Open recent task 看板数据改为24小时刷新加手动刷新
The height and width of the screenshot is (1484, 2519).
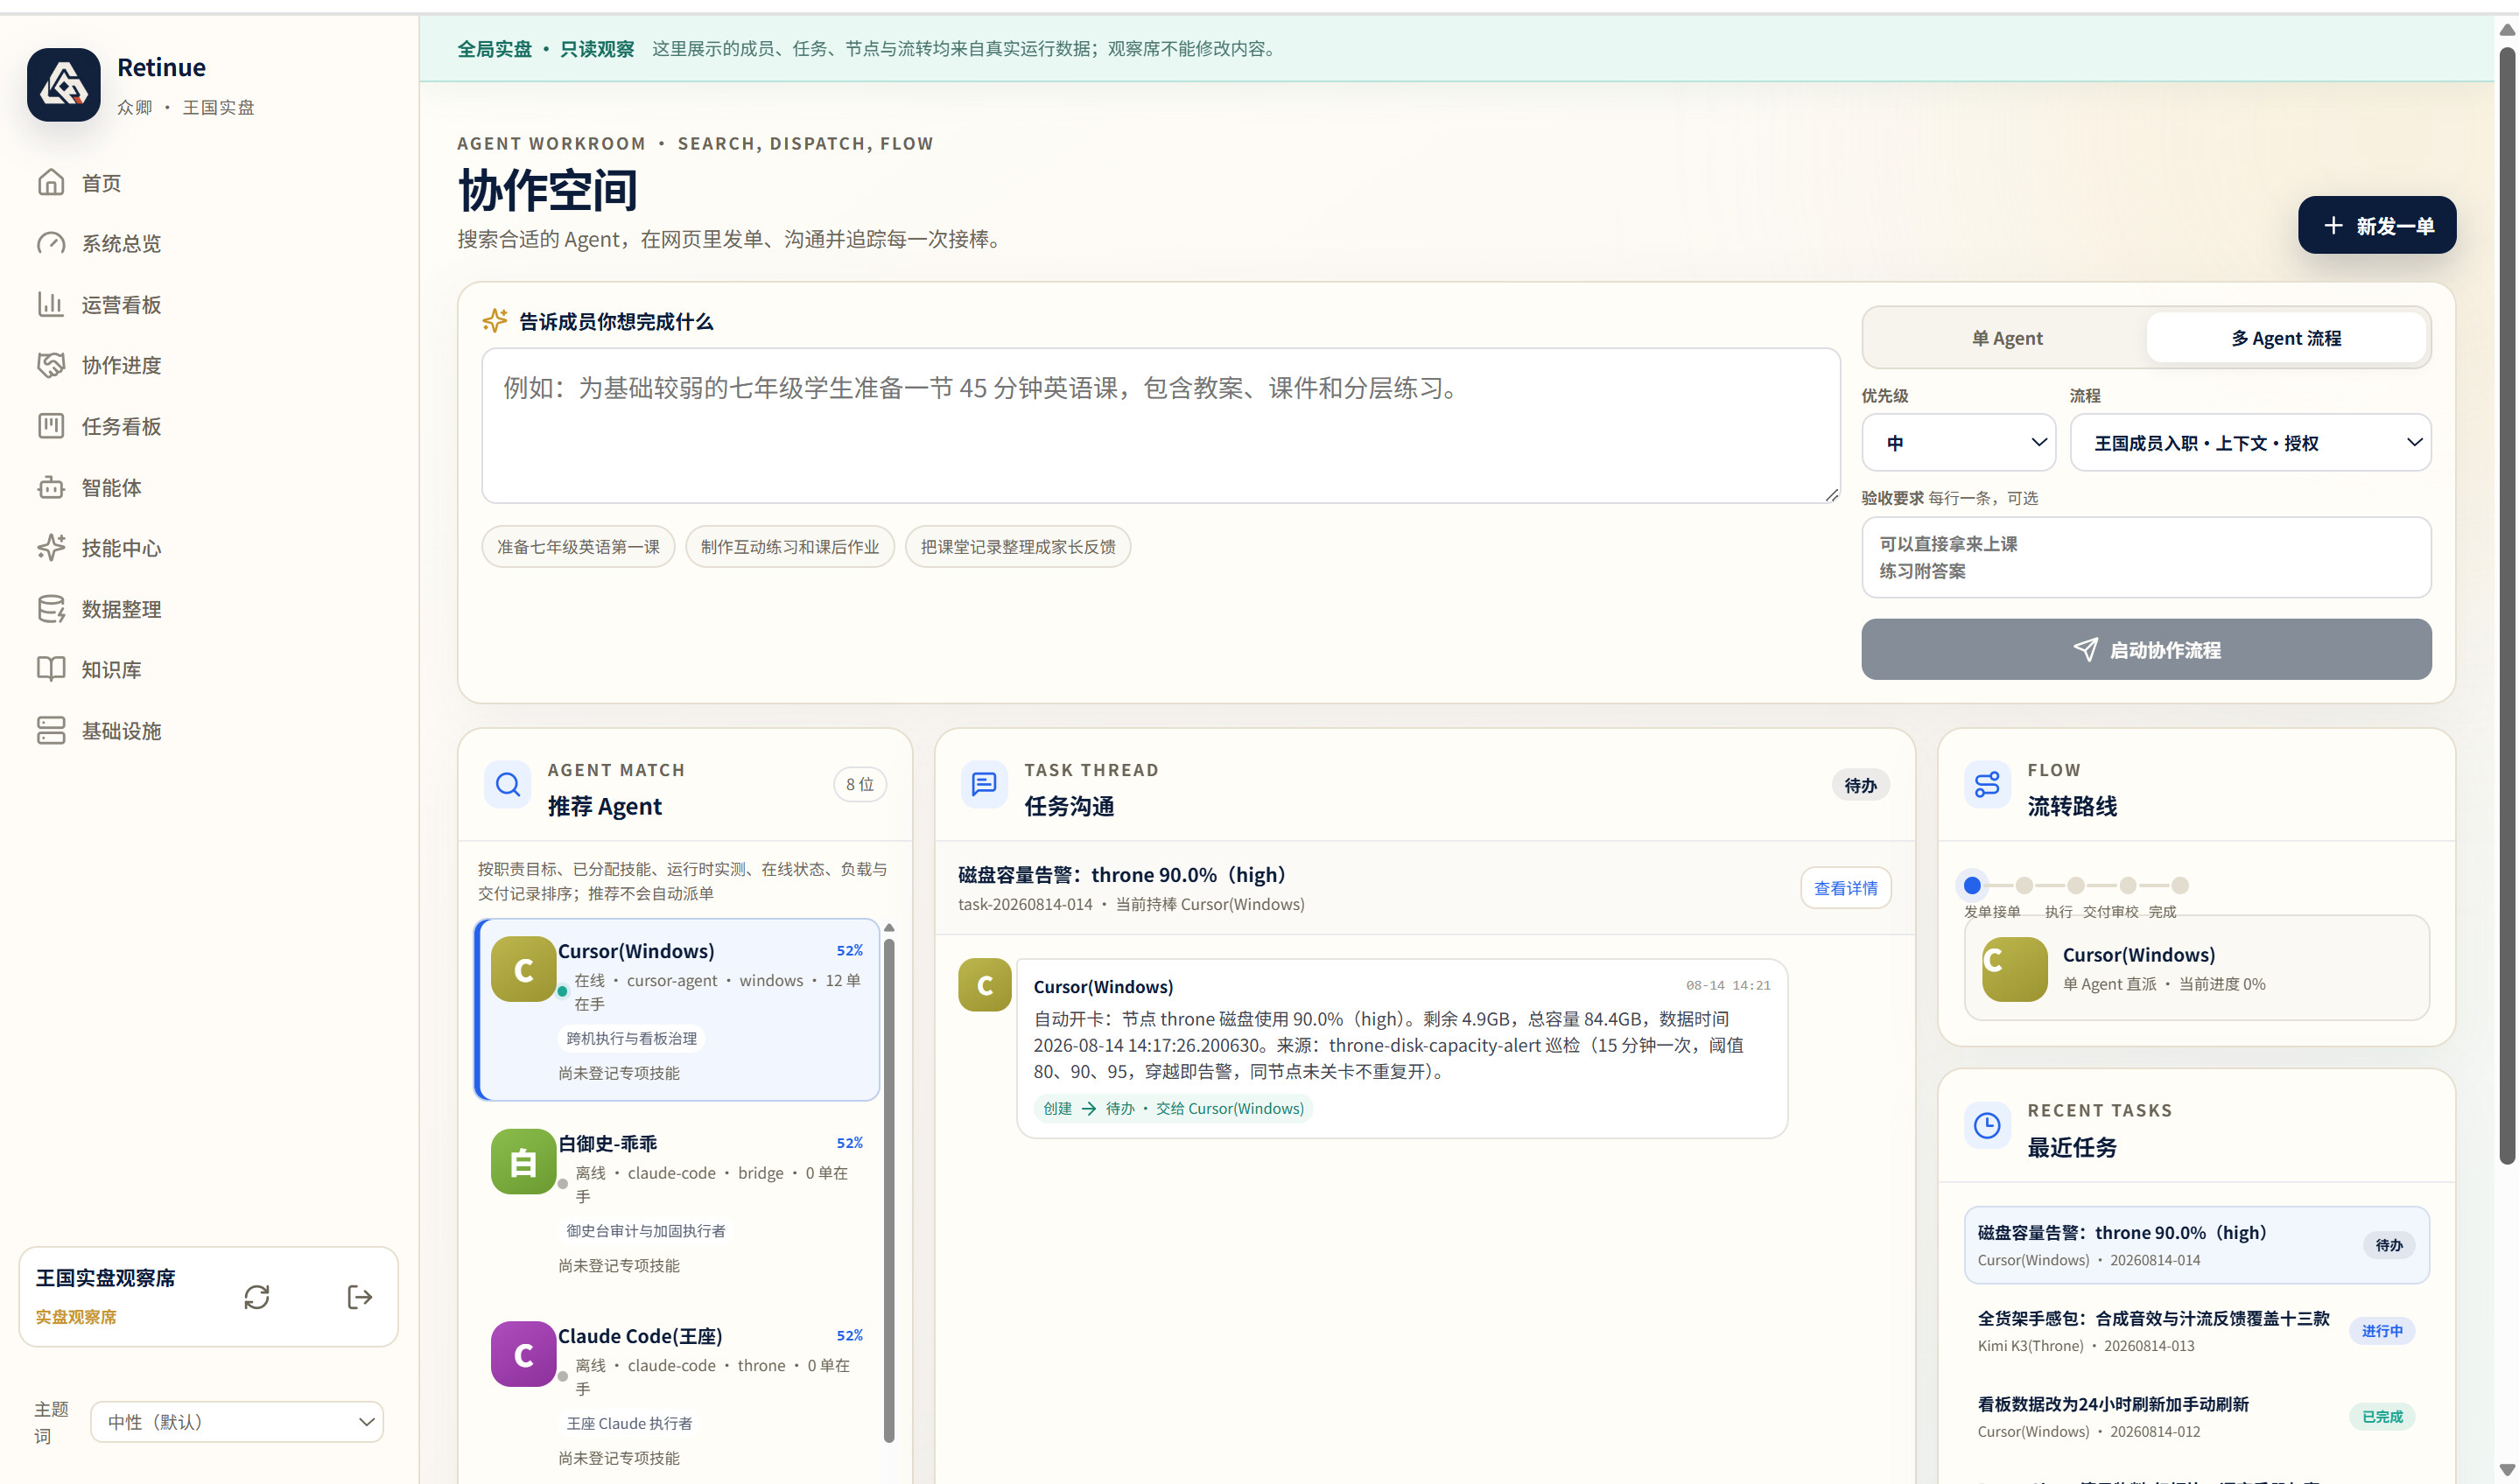[x=2196, y=1417]
